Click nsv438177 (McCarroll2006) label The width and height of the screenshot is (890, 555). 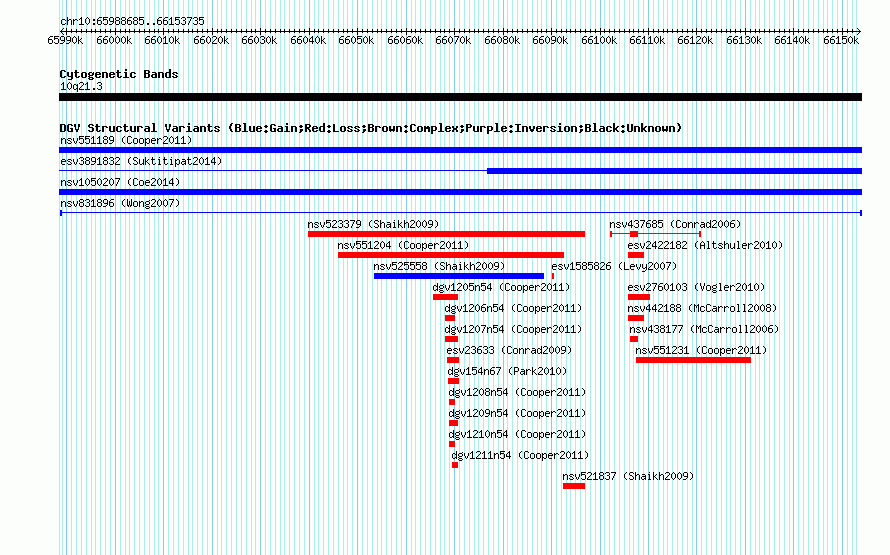point(704,329)
